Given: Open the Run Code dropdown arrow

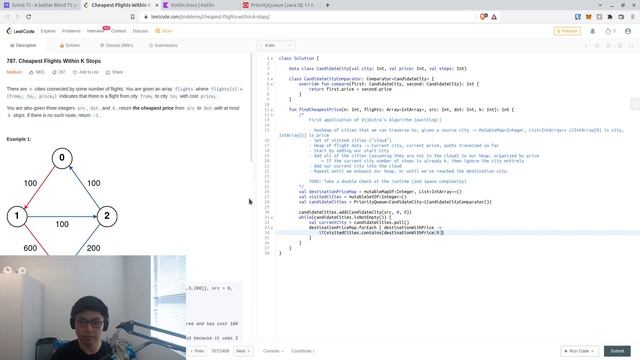Looking at the screenshot, I should point(592,351).
